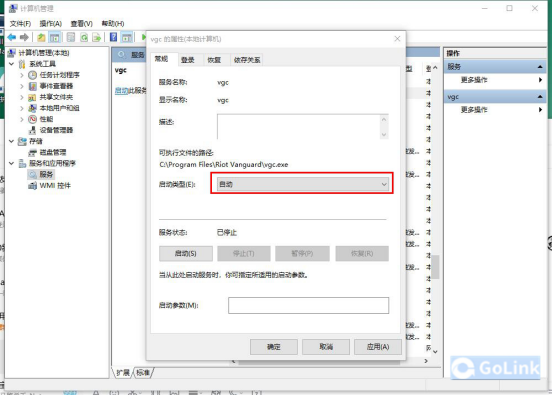Click the 磁盘管理 disk icon
Viewport: 553px width, 395px height.
point(32,152)
